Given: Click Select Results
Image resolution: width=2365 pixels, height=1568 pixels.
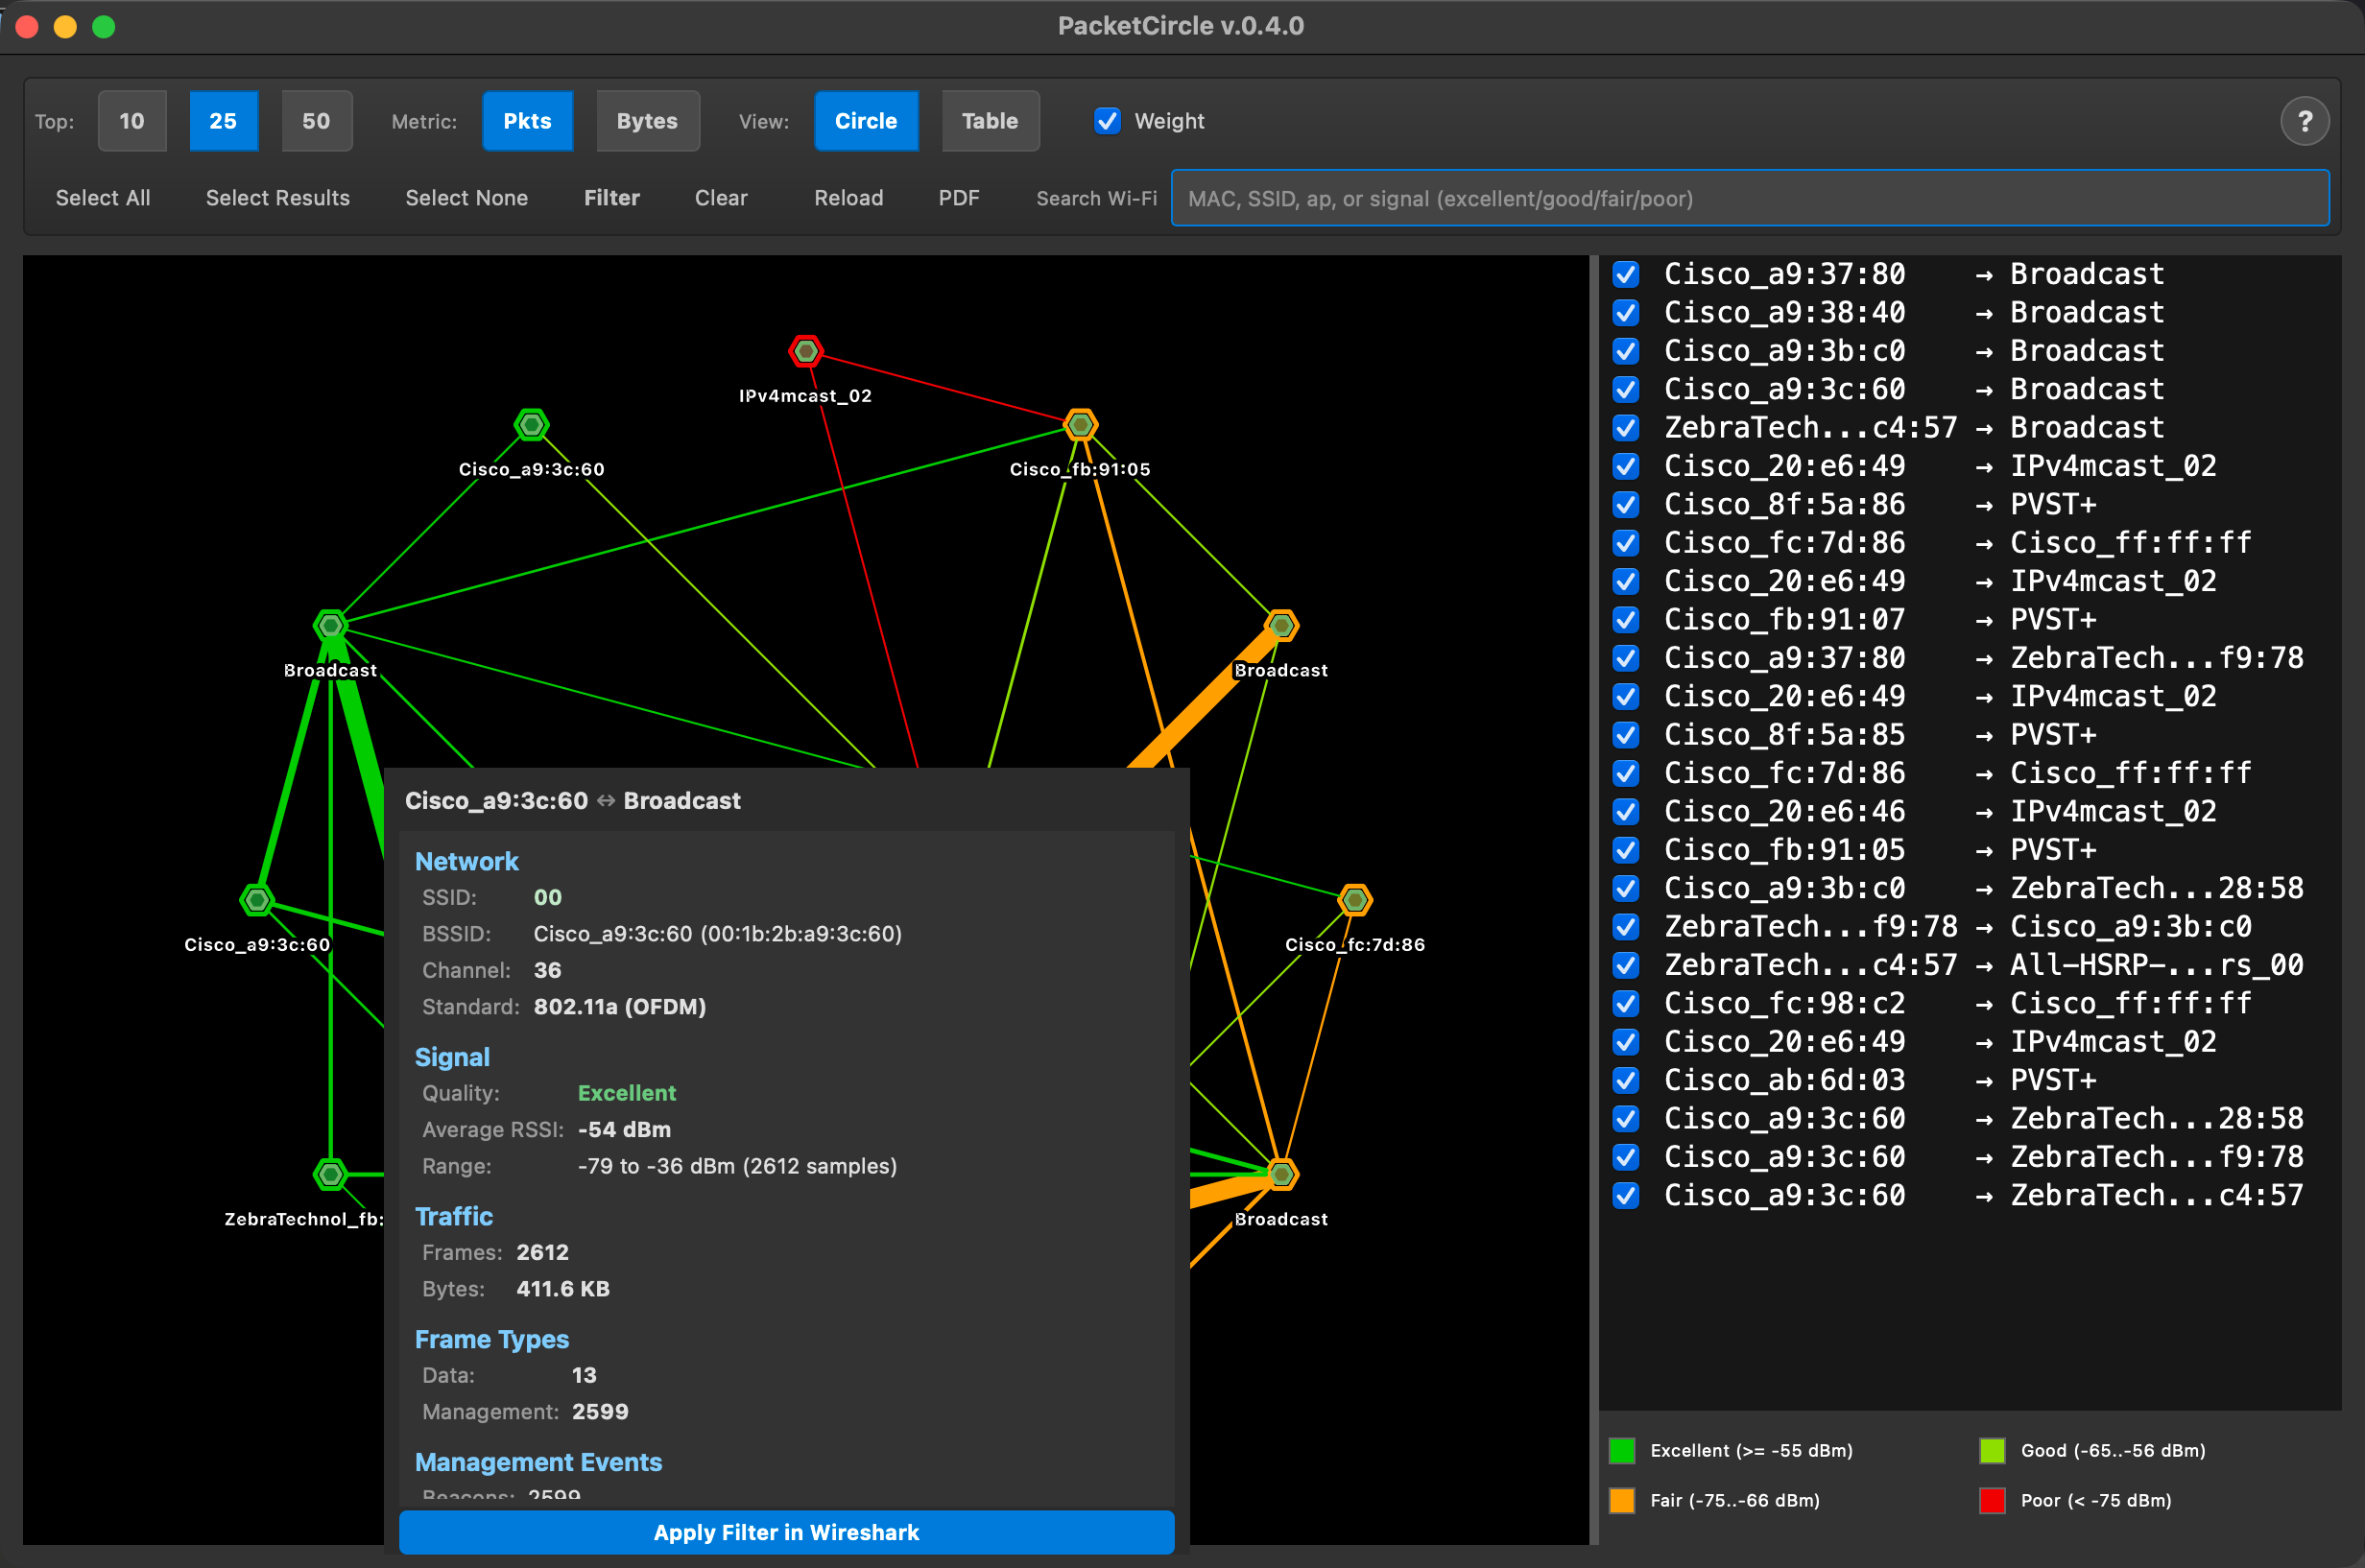Looking at the screenshot, I should point(278,198).
